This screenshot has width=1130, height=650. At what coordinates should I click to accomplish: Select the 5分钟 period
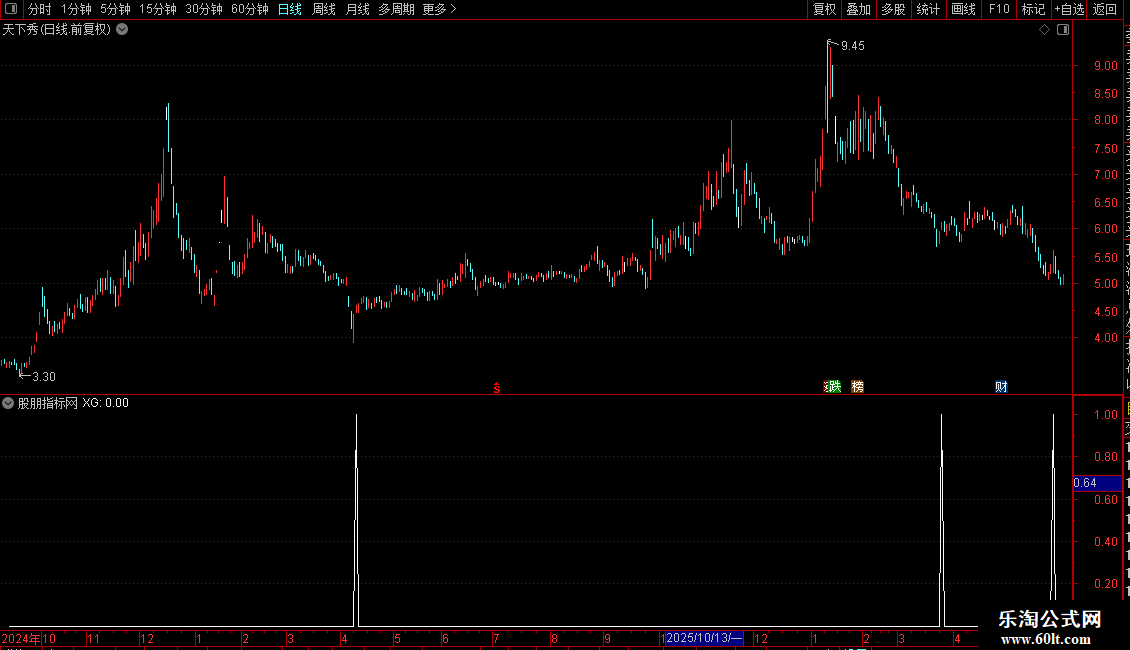pyautogui.click(x=115, y=9)
